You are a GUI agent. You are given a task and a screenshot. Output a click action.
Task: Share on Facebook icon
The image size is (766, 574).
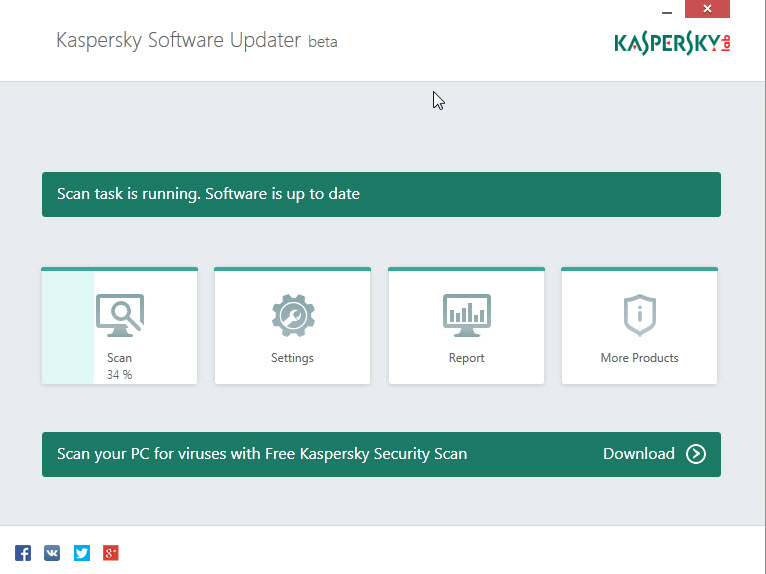[23, 553]
